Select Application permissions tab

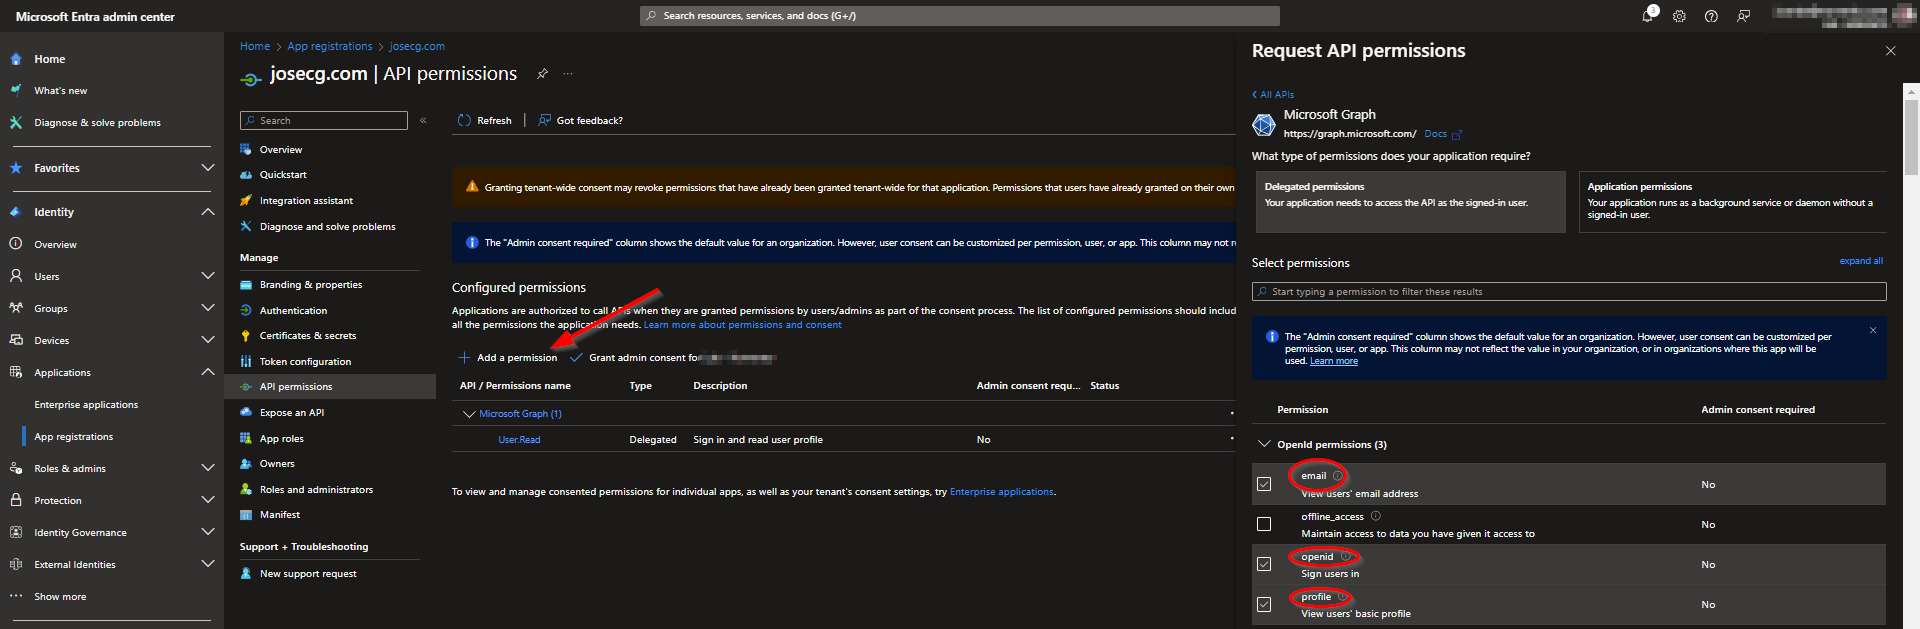[1731, 201]
